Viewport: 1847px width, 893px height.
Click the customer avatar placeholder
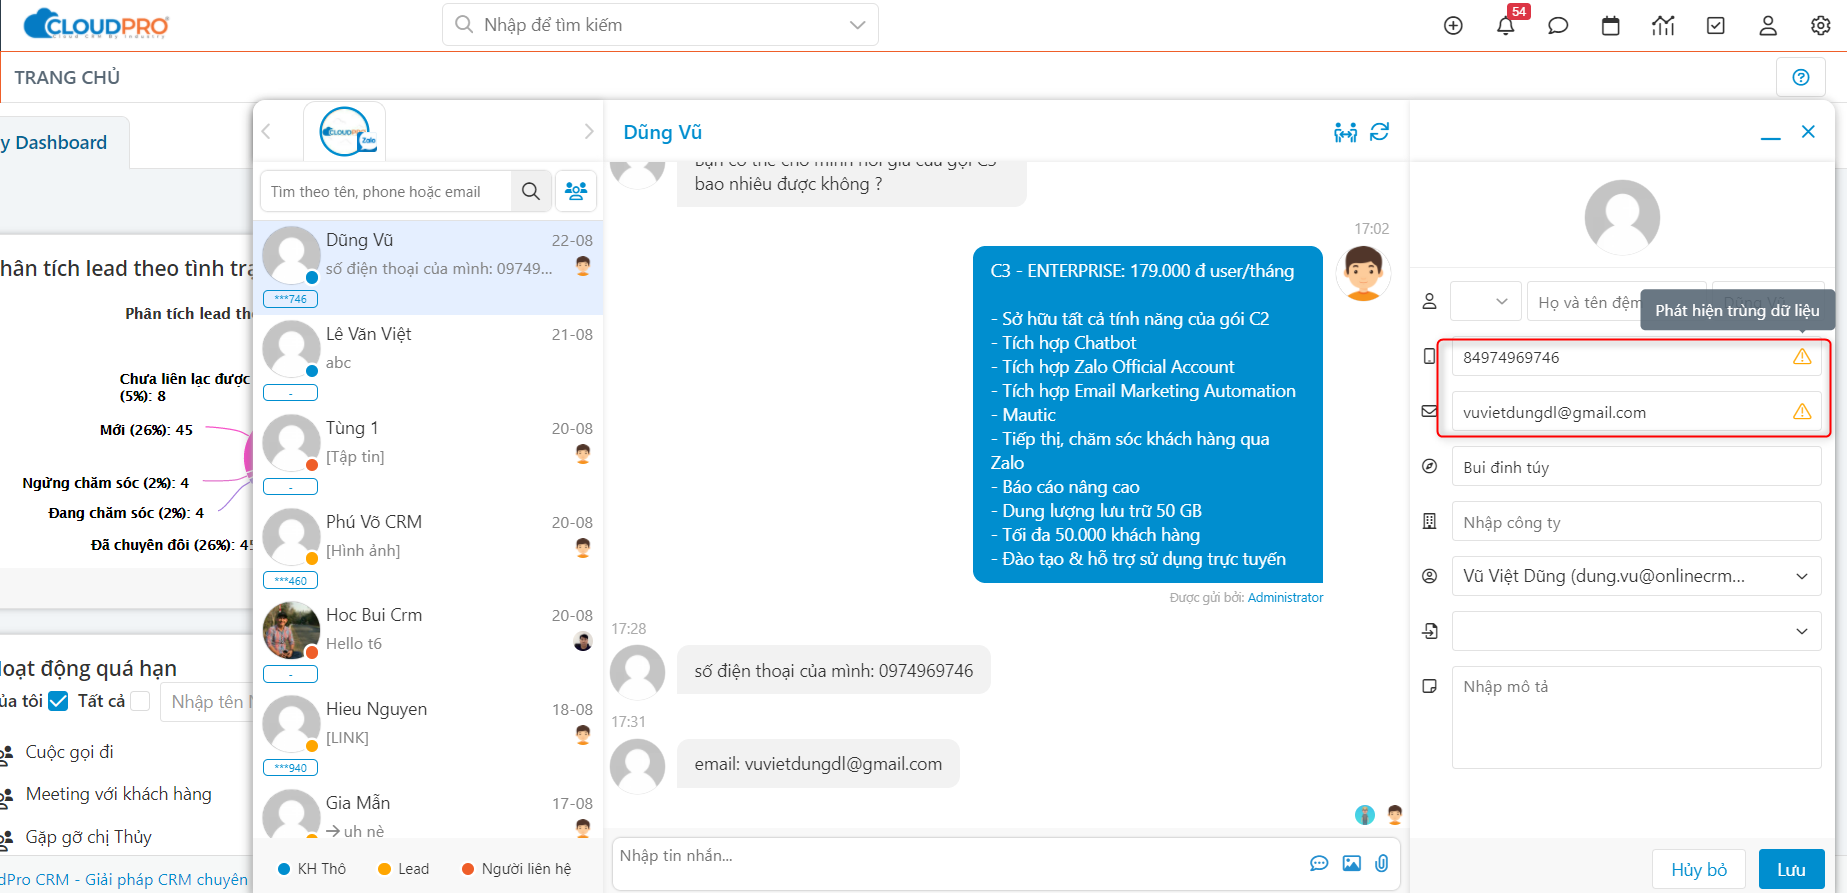click(x=1622, y=217)
